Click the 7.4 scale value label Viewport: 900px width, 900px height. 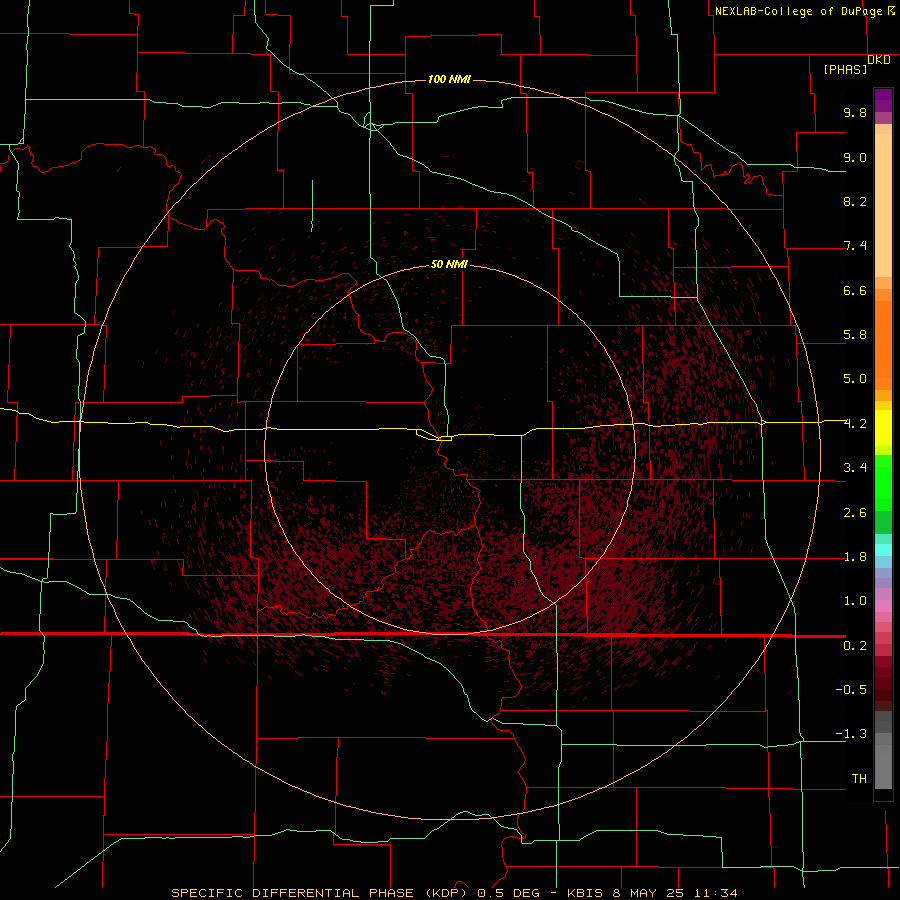[x=855, y=246]
